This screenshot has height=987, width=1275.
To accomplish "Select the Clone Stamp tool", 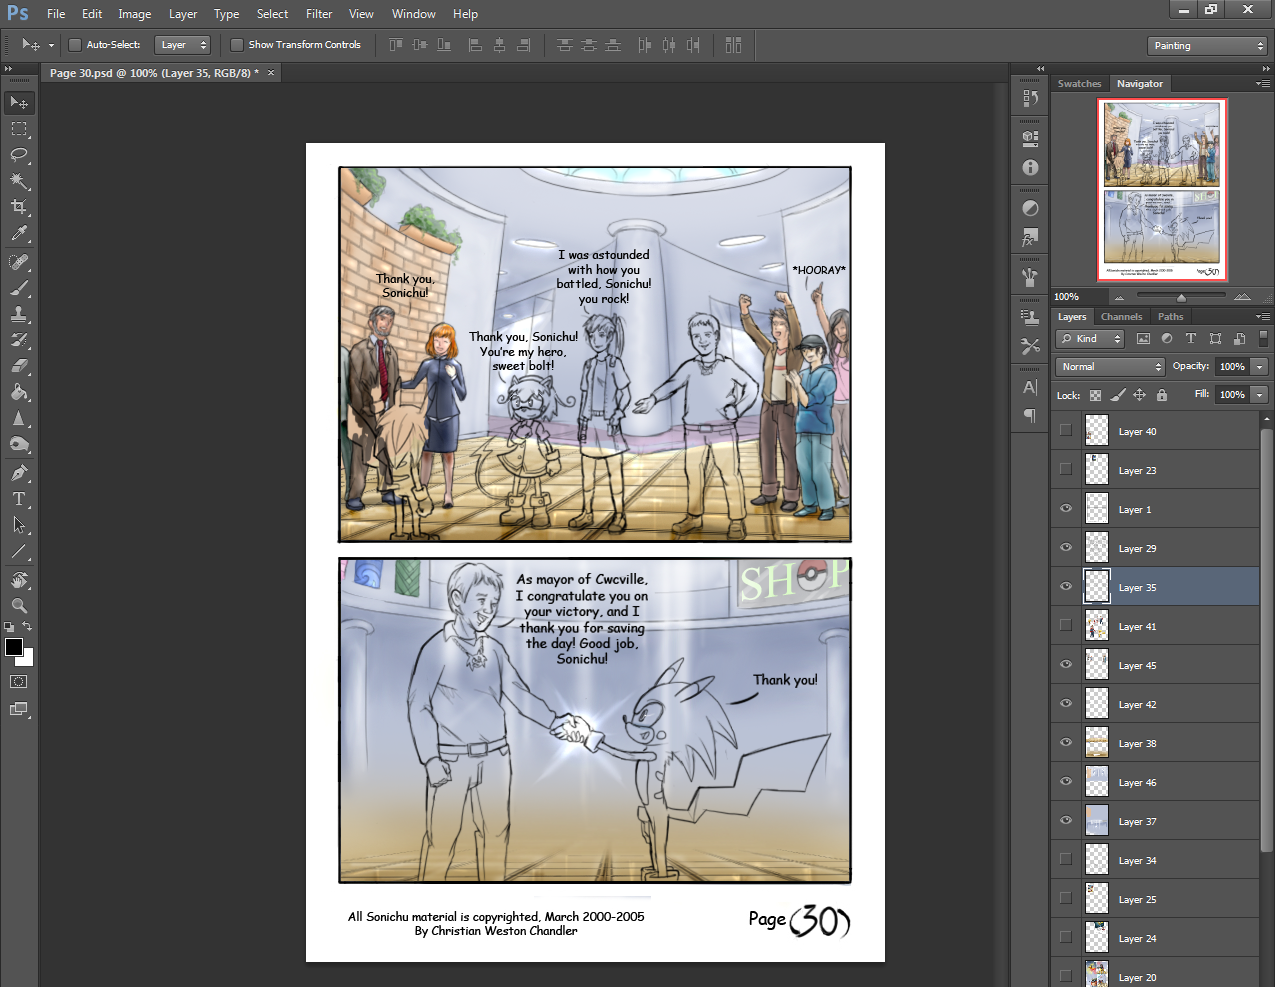I will [19, 314].
